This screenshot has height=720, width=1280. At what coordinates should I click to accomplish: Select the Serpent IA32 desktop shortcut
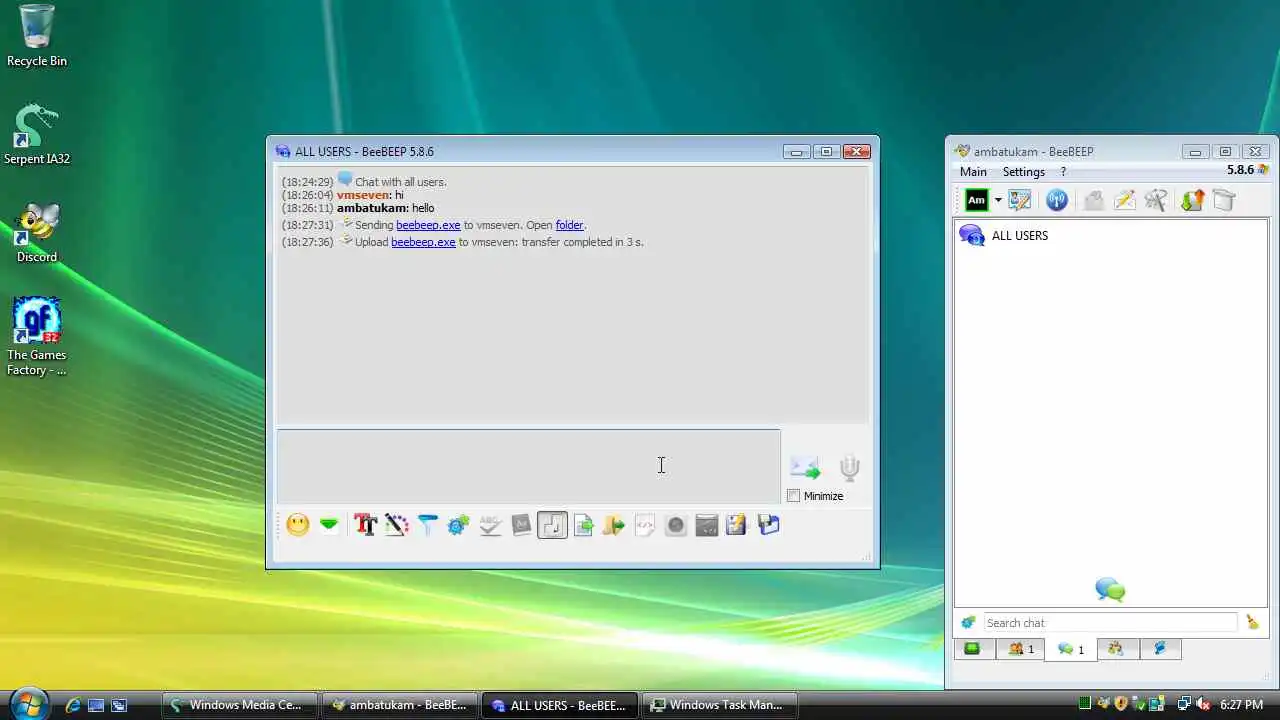click(37, 134)
